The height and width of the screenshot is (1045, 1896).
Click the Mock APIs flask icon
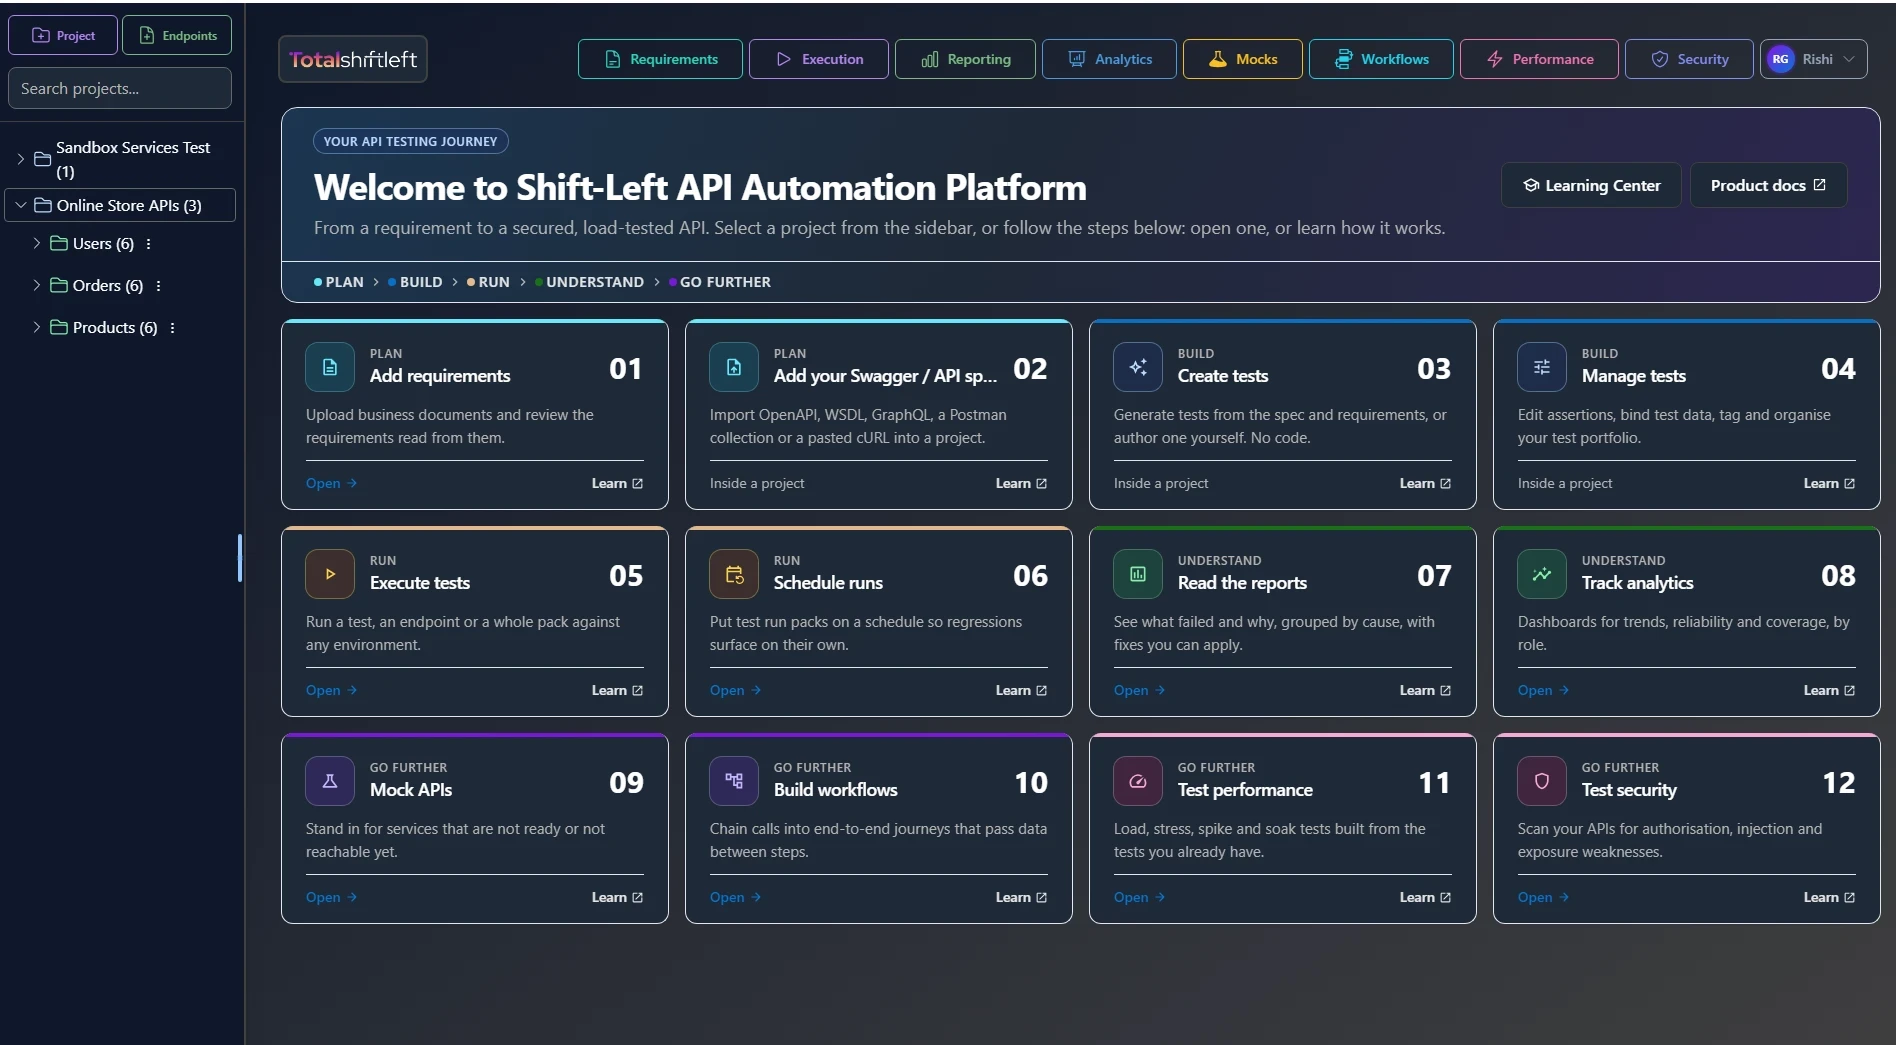click(x=330, y=781)
